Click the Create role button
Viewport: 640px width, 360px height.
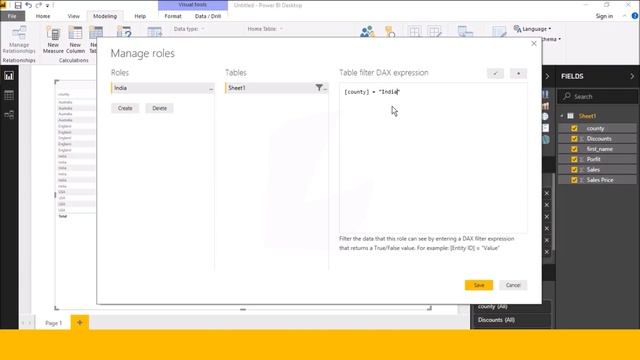pos(125,108)
